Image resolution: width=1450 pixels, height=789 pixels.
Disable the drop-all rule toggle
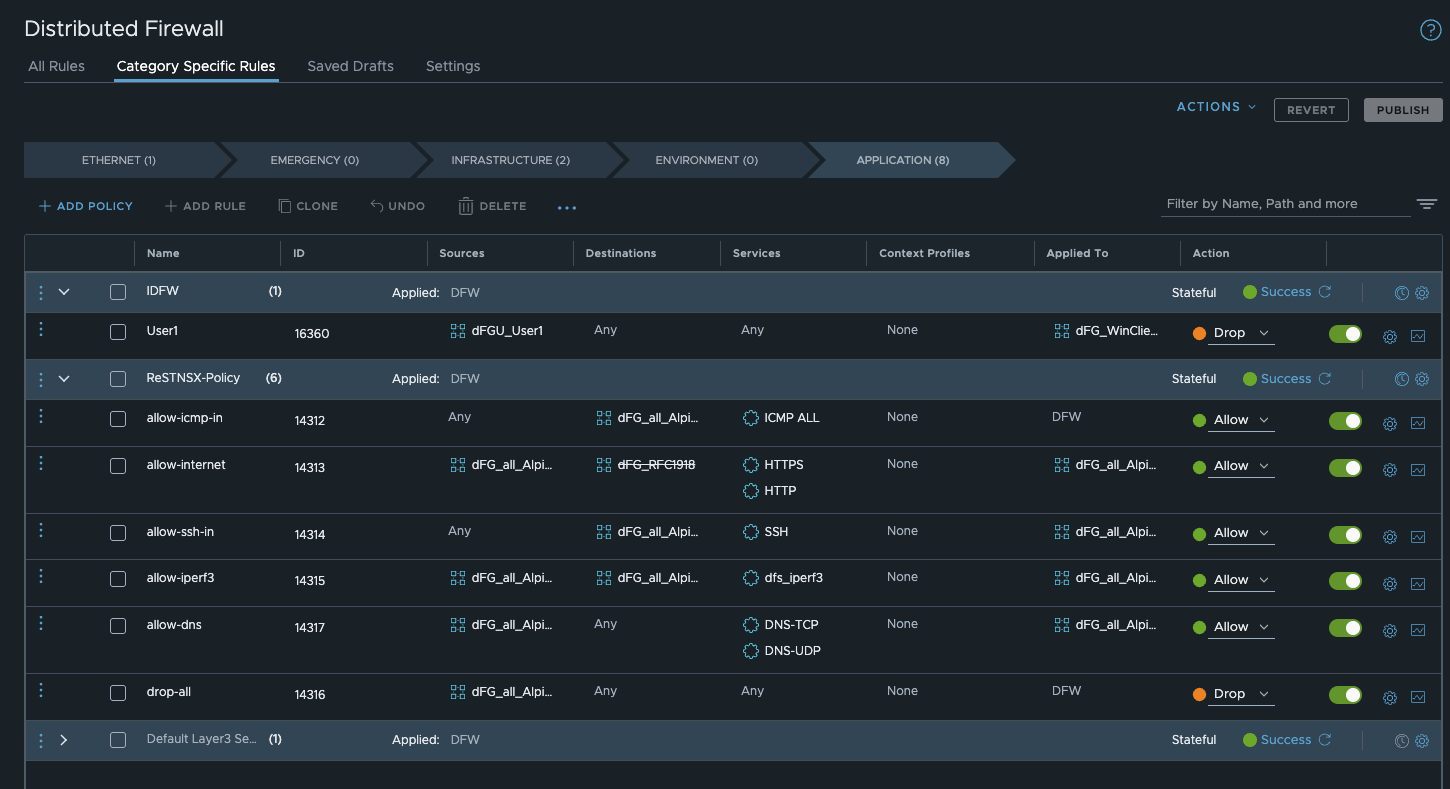[1345, 695]
